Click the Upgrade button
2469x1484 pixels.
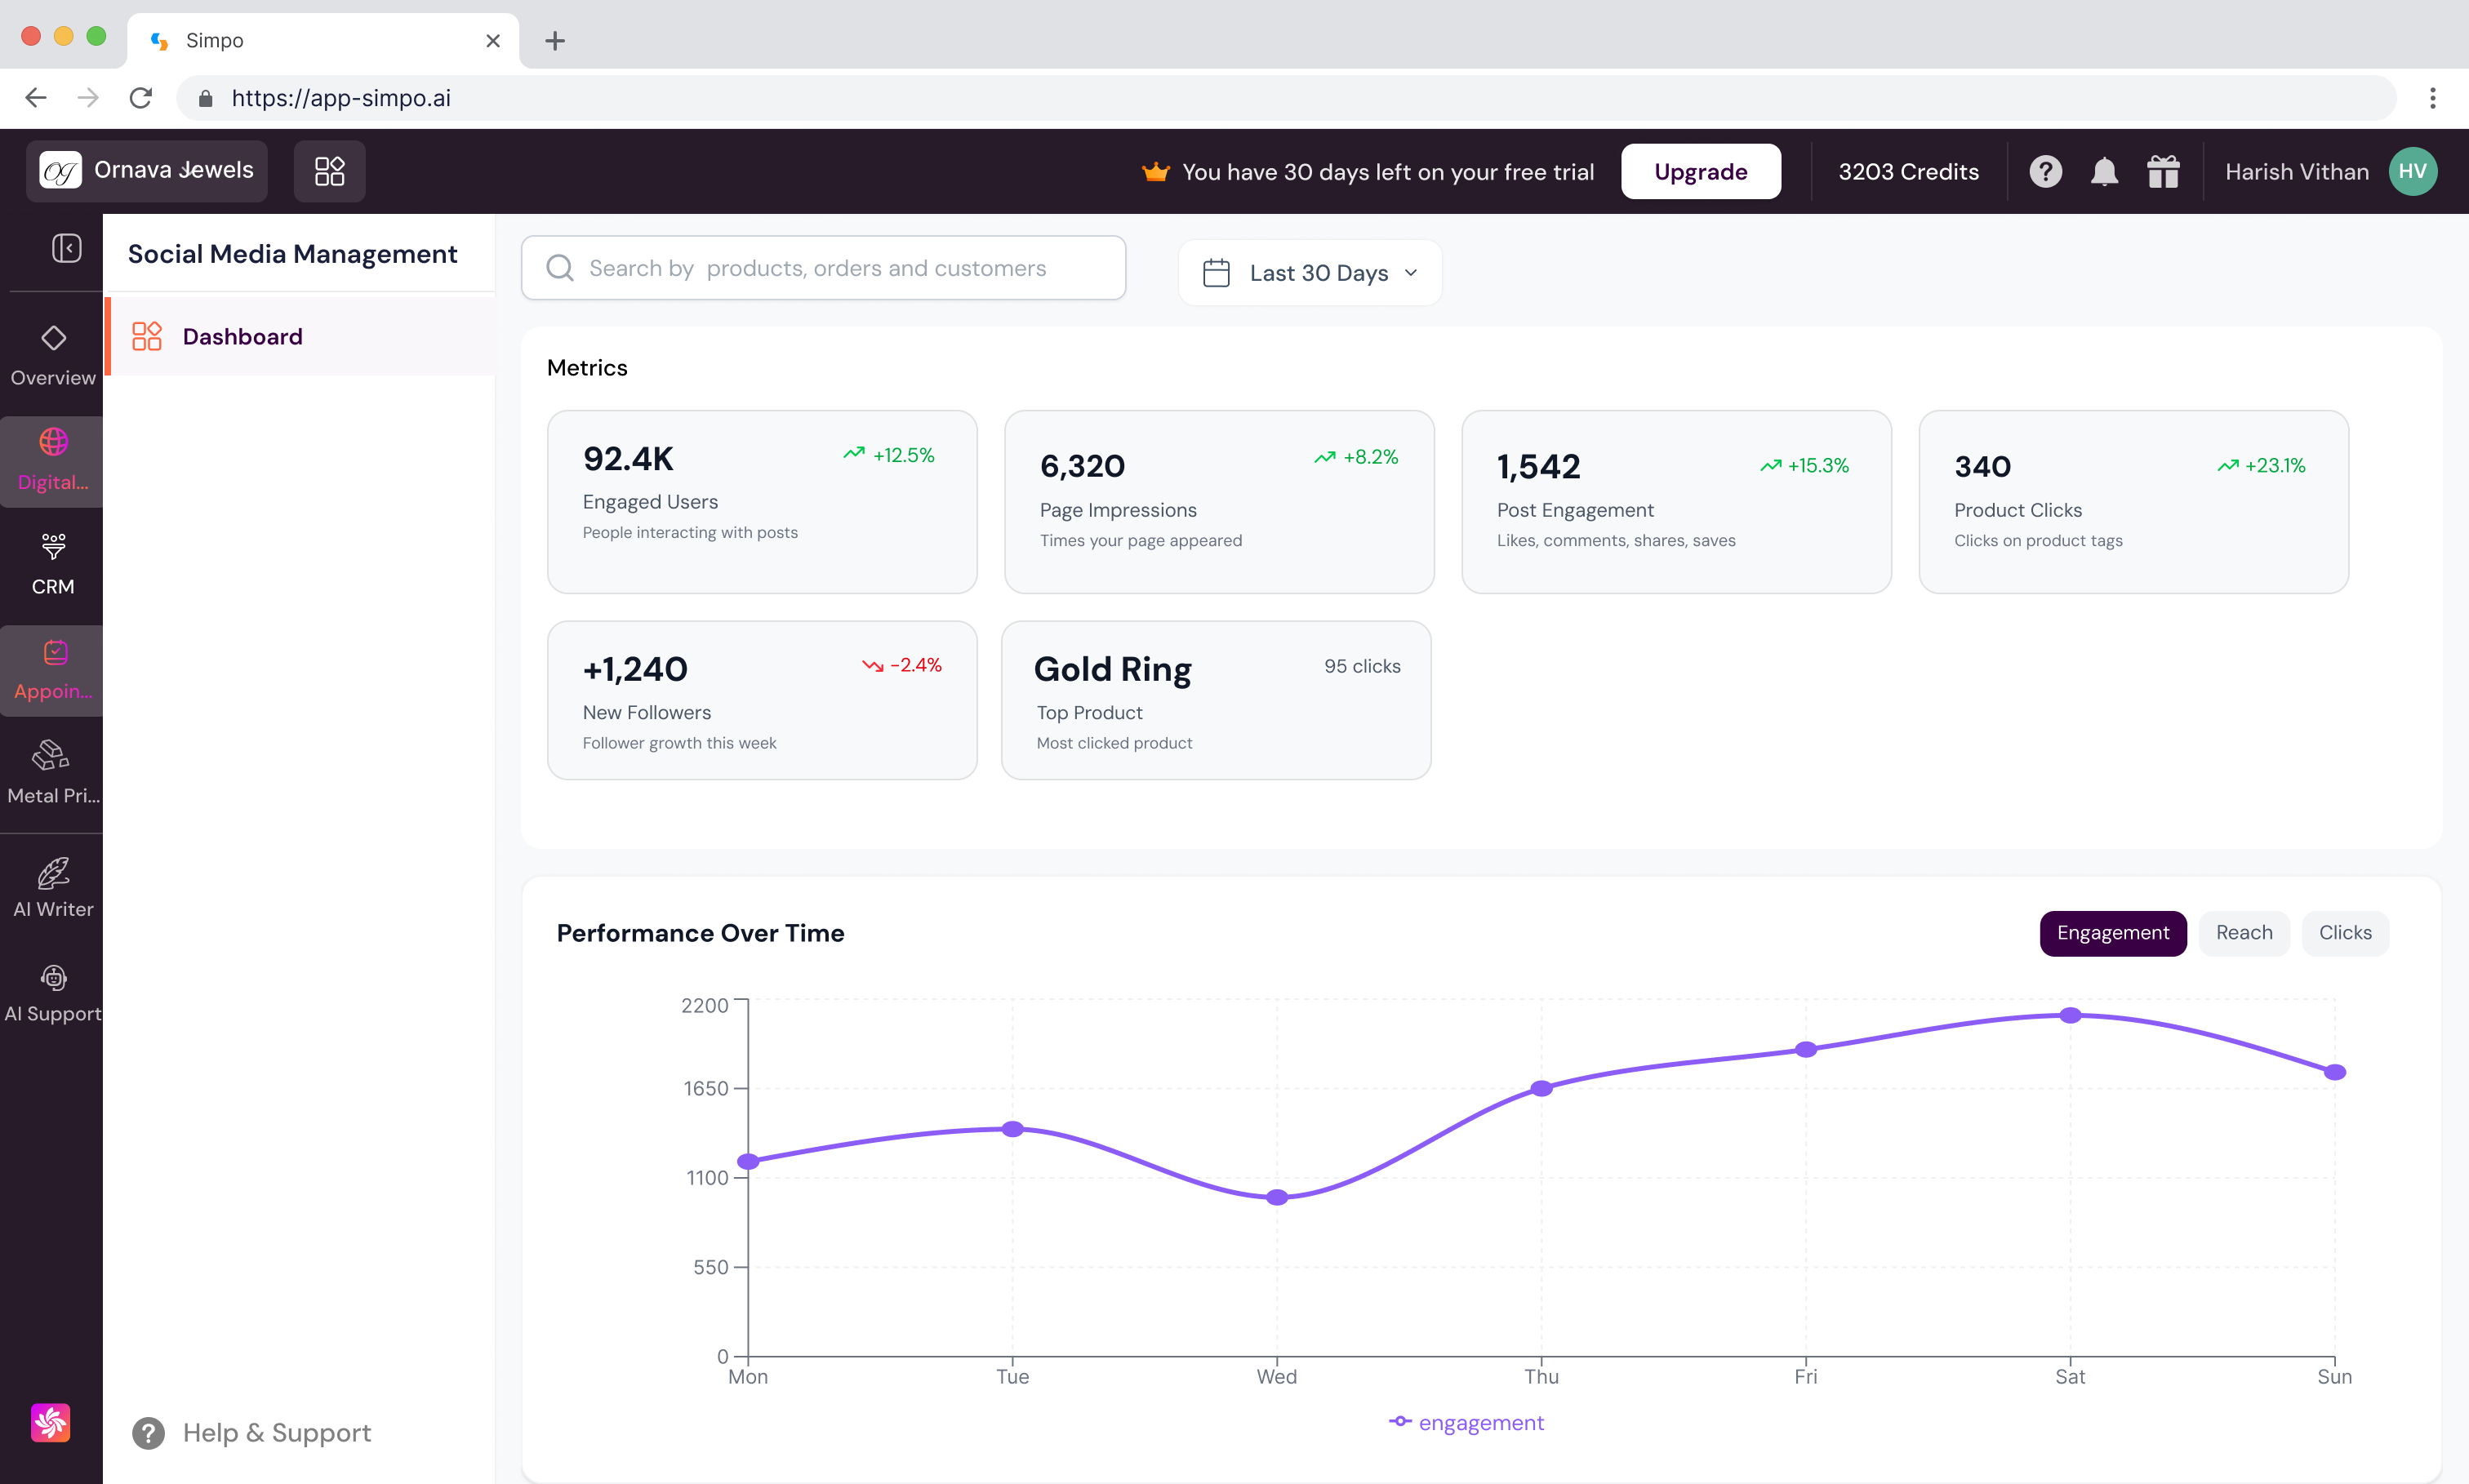coord(1700,172)
